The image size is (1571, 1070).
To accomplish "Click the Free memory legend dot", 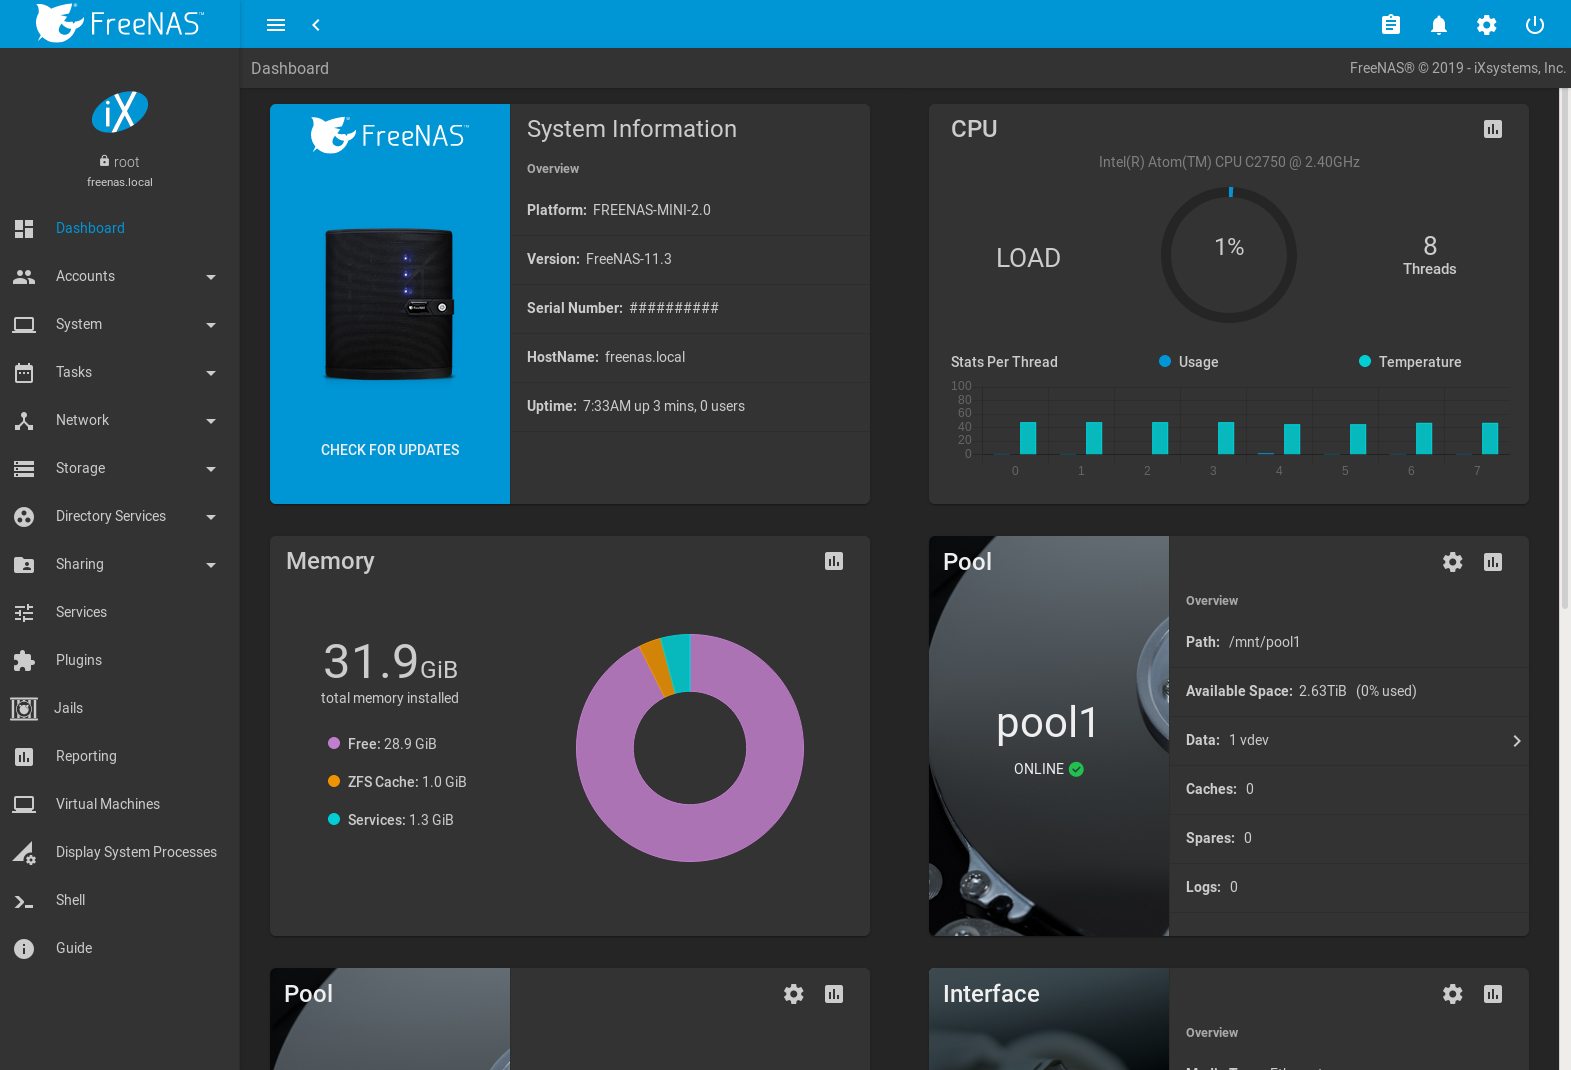I will [x=334, y=743].
